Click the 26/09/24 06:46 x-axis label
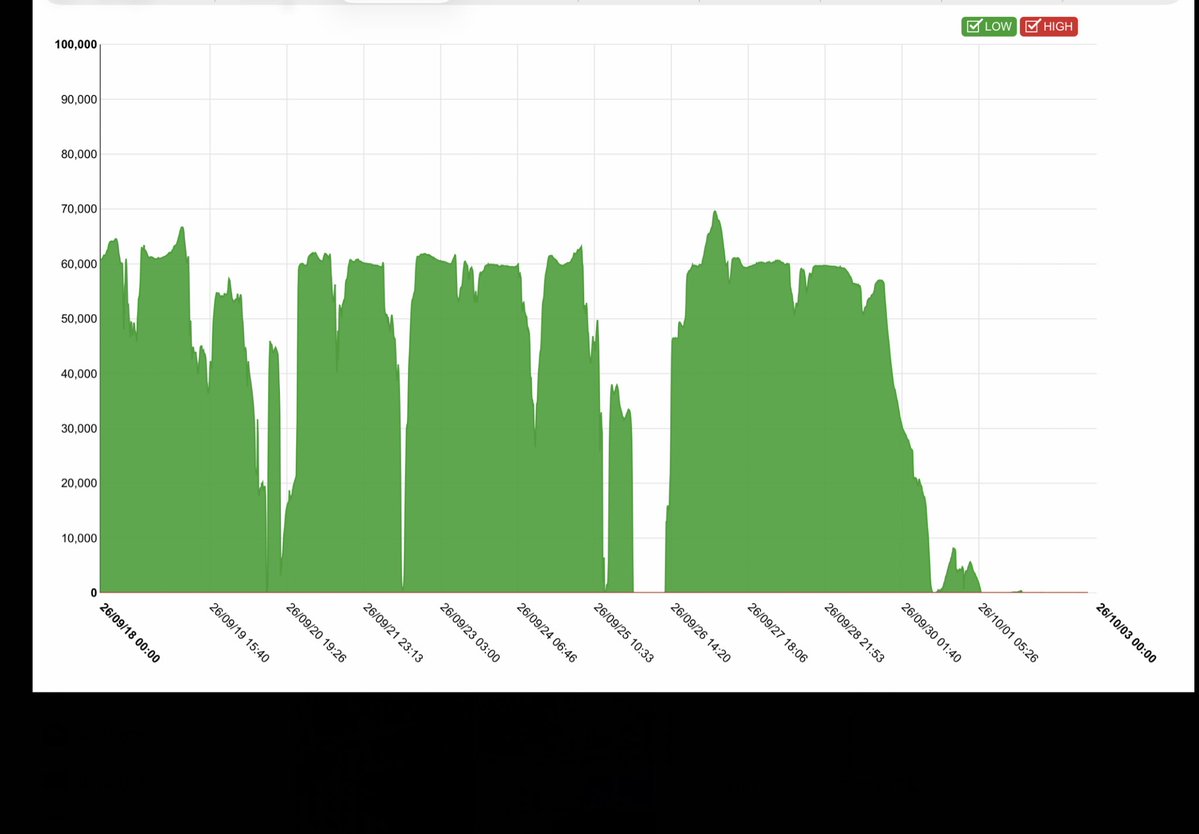The height and width of the screenshot is (834, 1199). 547,633
